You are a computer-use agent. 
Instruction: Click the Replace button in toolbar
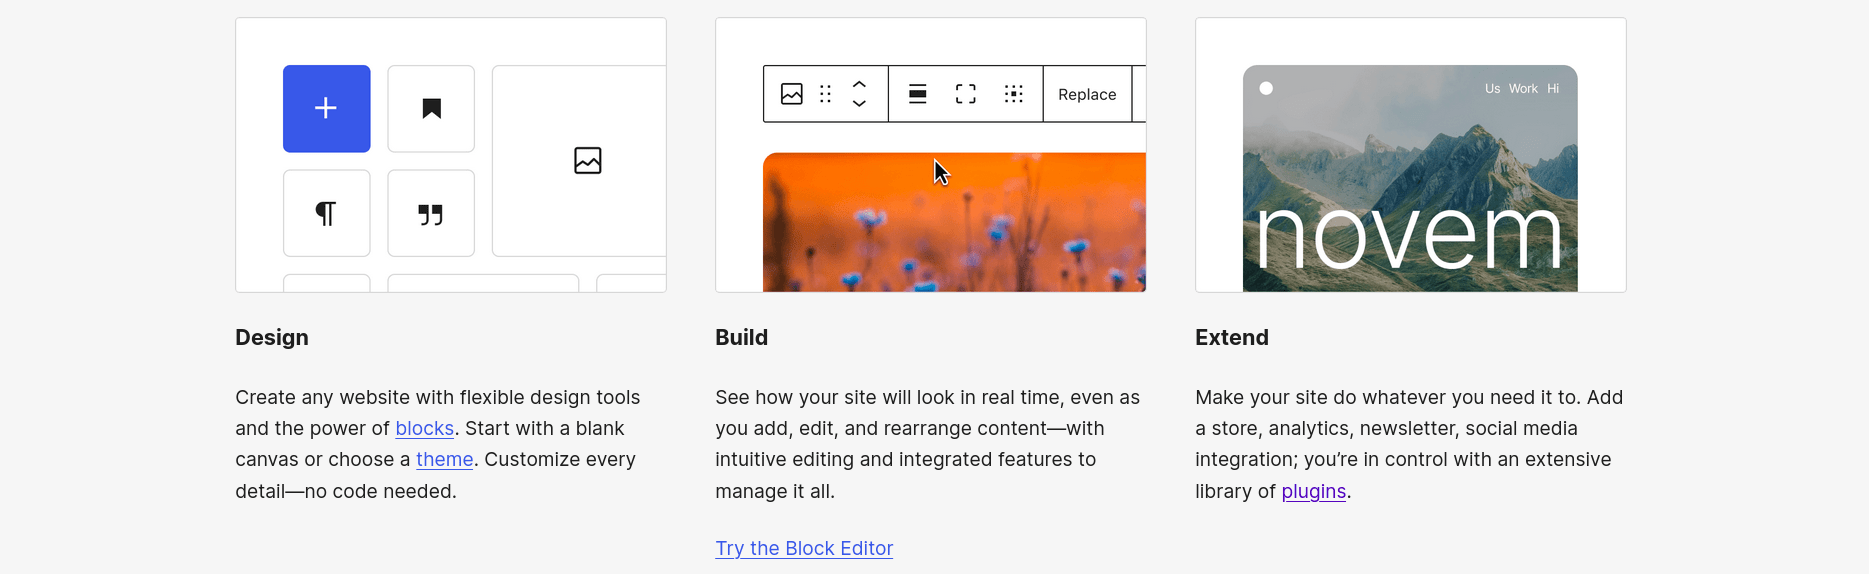pos(1087,94)
